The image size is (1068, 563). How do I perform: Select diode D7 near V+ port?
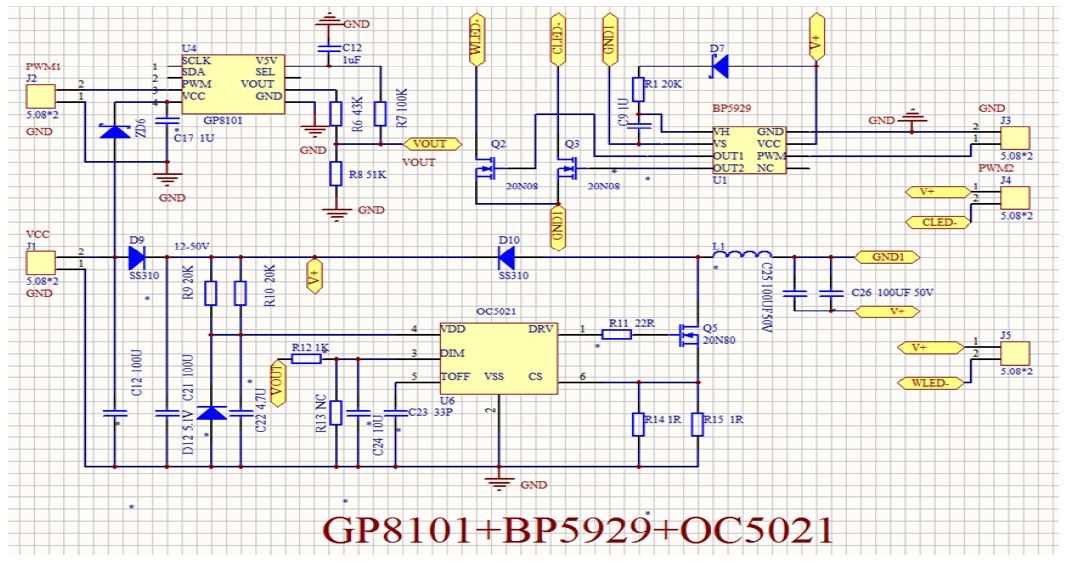[719, 66]
